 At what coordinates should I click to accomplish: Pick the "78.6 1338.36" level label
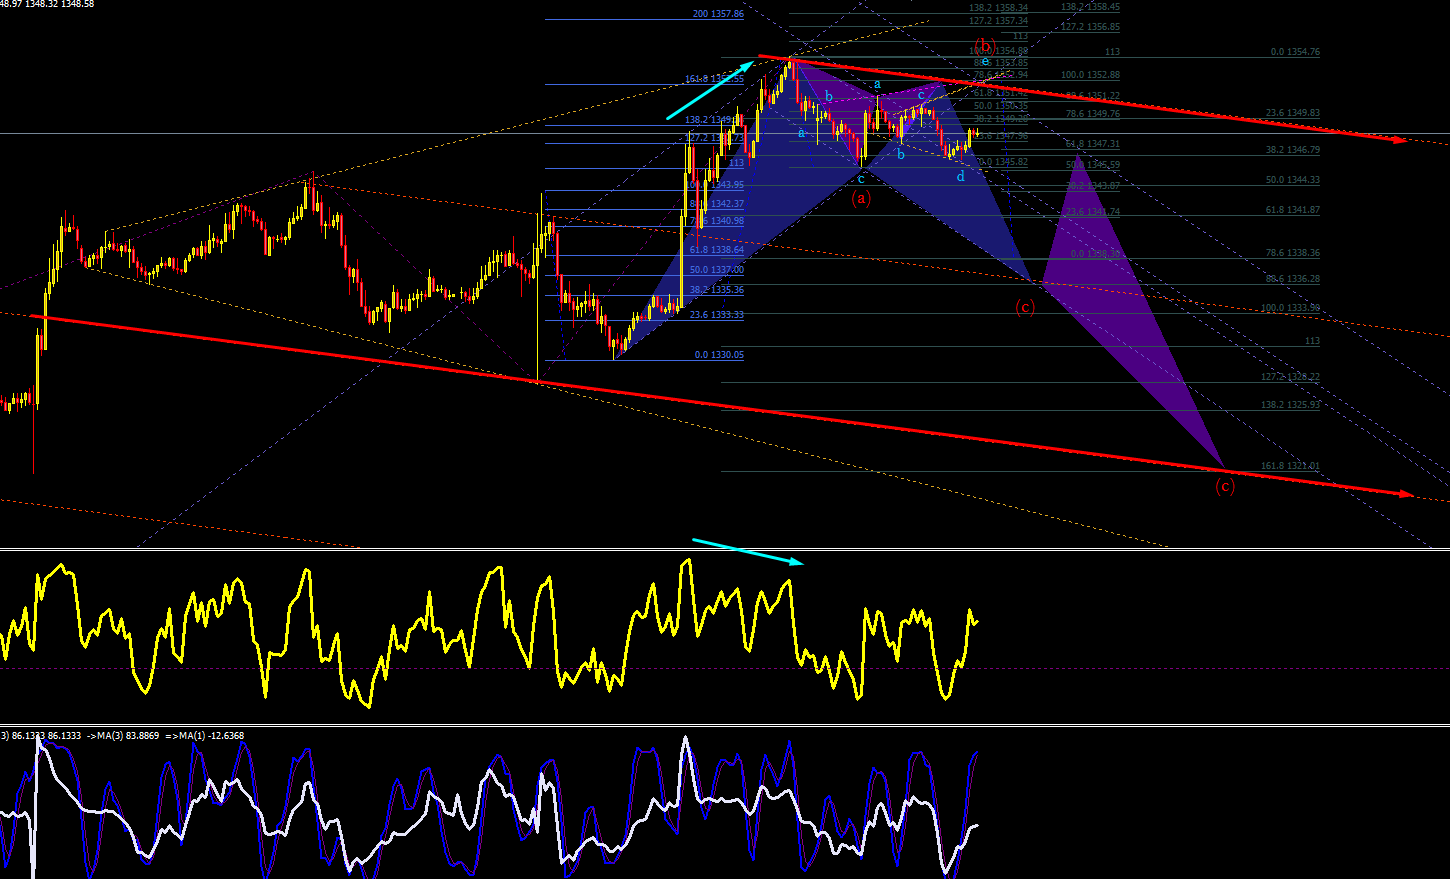tap(1293, 253)
